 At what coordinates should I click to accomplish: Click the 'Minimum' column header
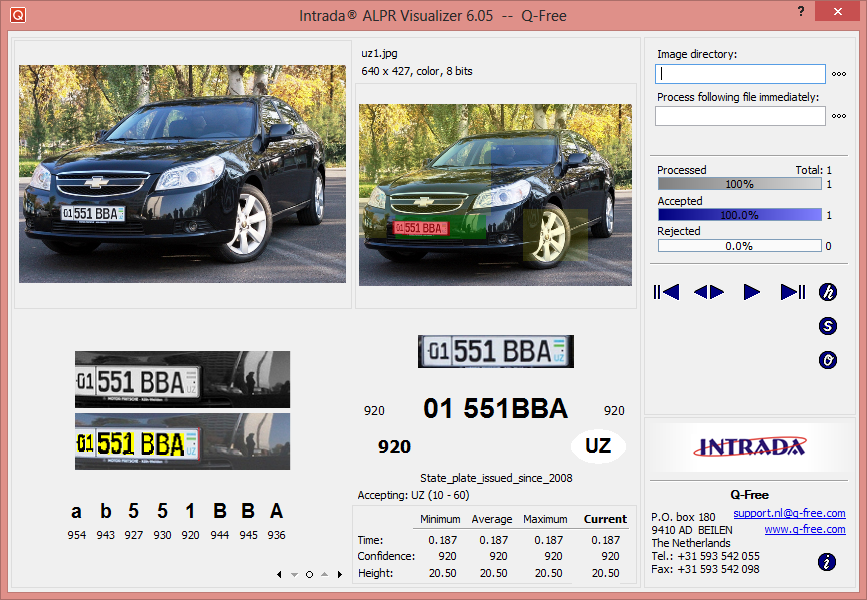click(x=440, y=519)
